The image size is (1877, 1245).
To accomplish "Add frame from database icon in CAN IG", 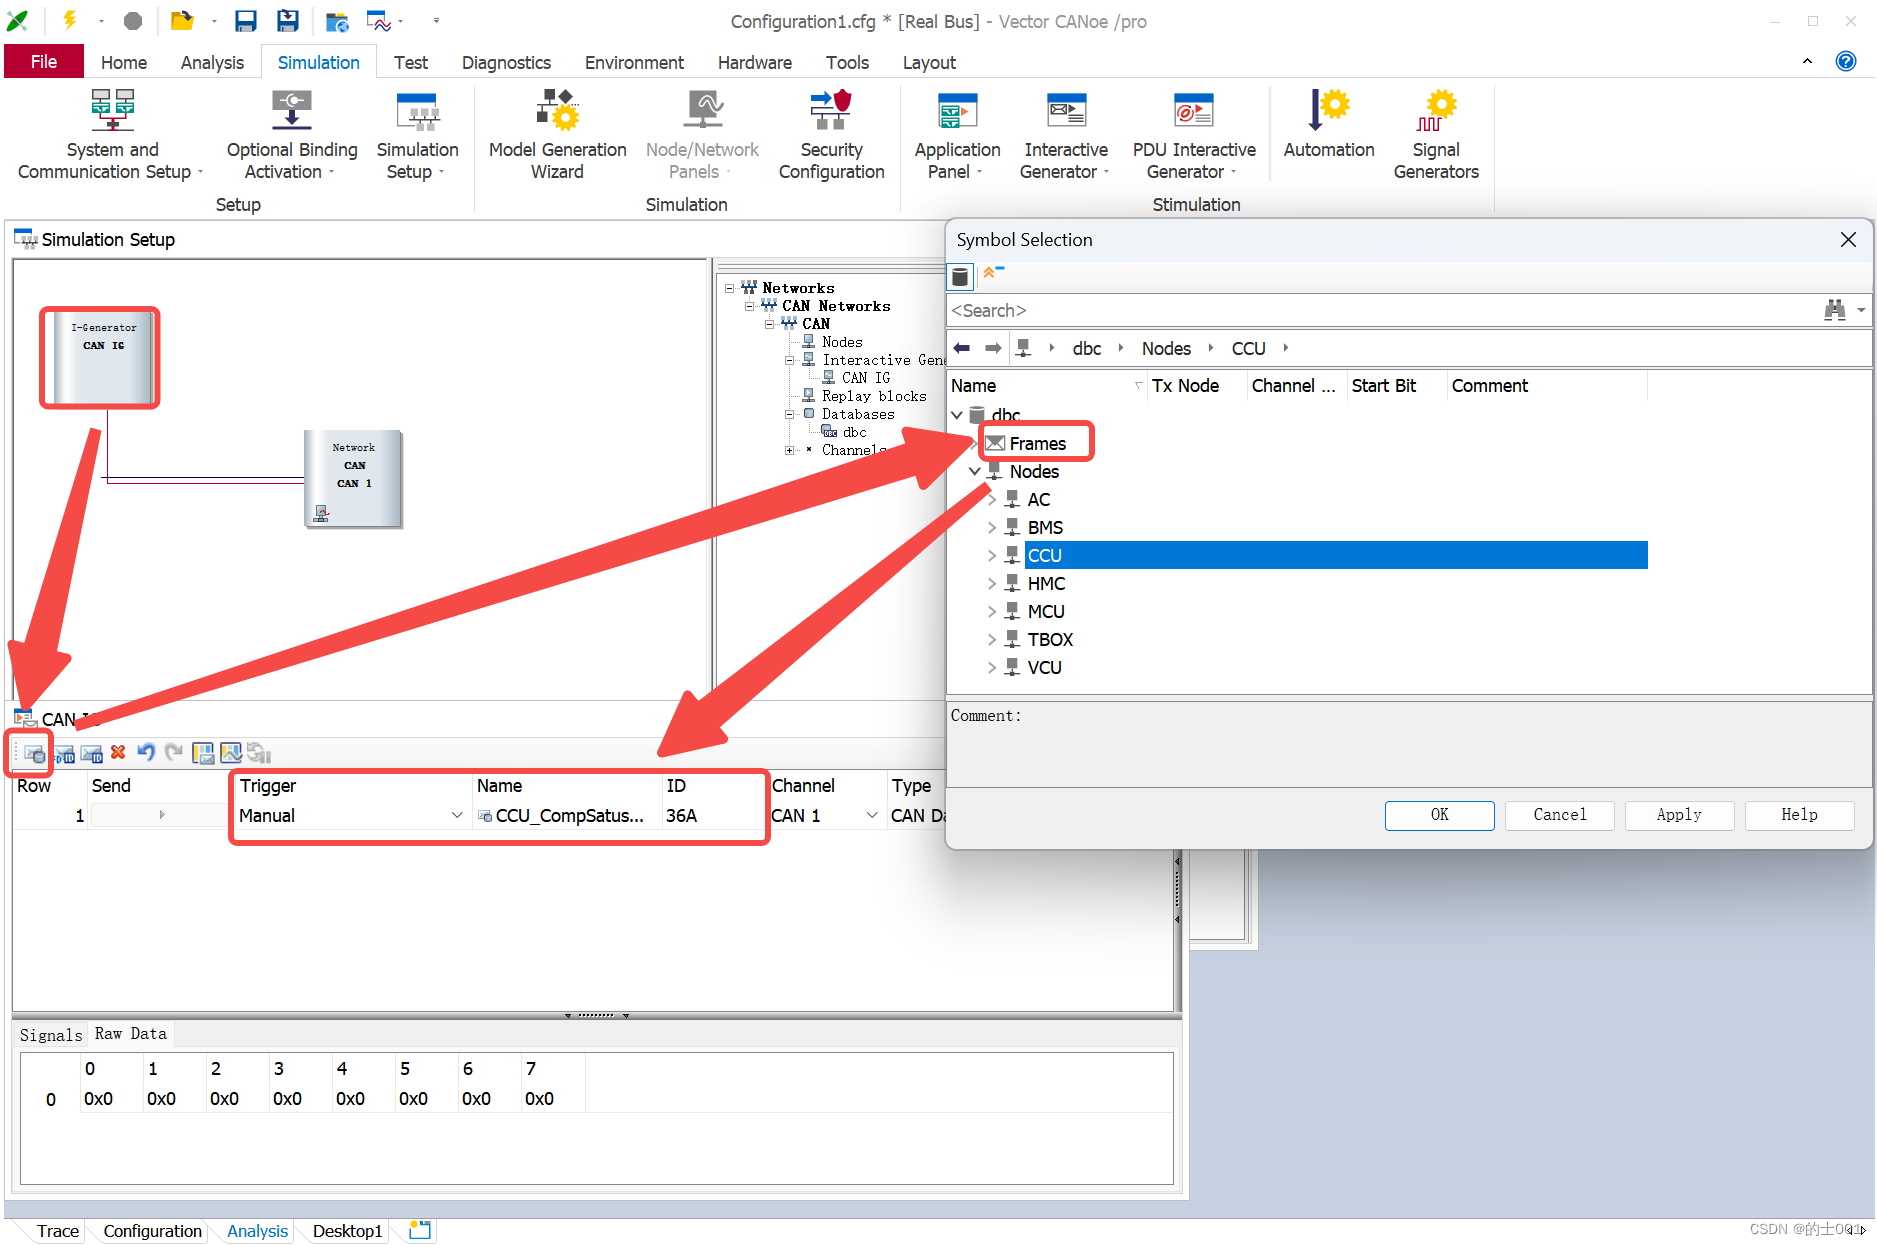I will 34,753.
